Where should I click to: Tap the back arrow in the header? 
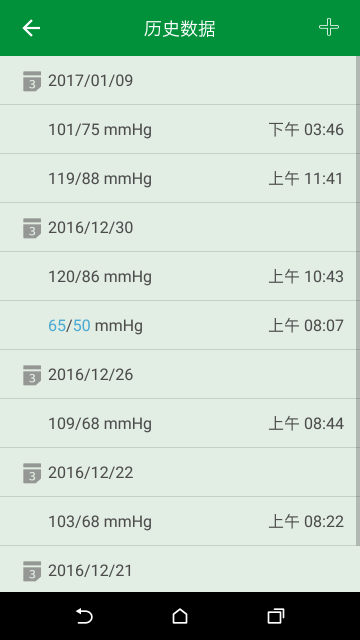point(31,28)
